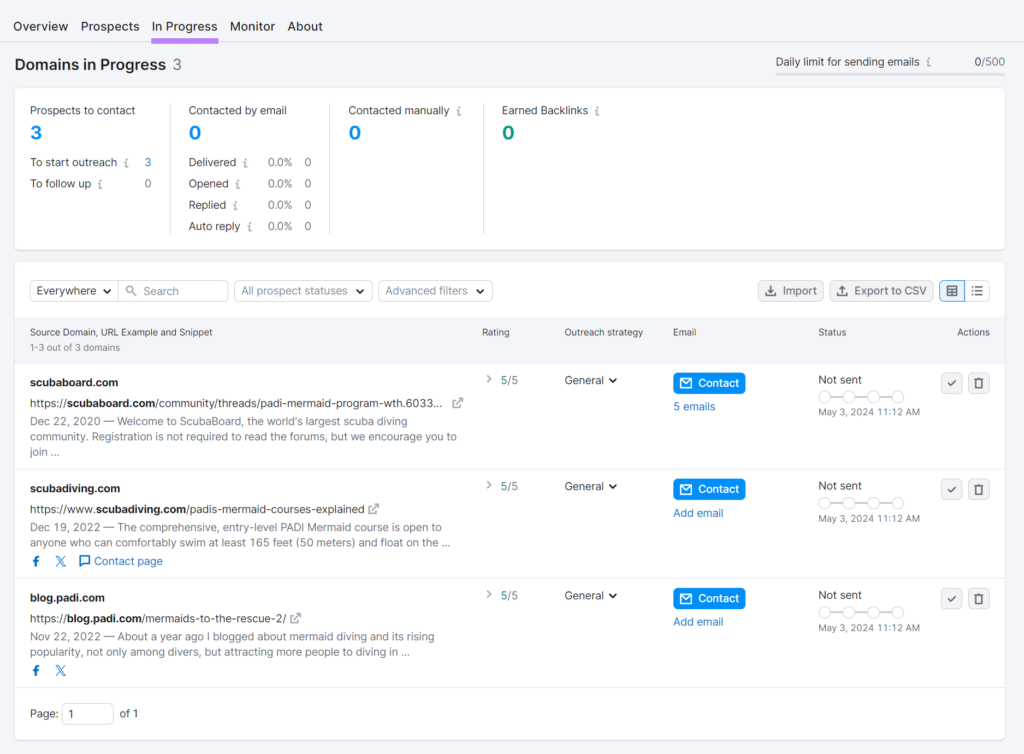Open the Overview tab
The width and height of the screenshot is (1024, 754).
40,27
